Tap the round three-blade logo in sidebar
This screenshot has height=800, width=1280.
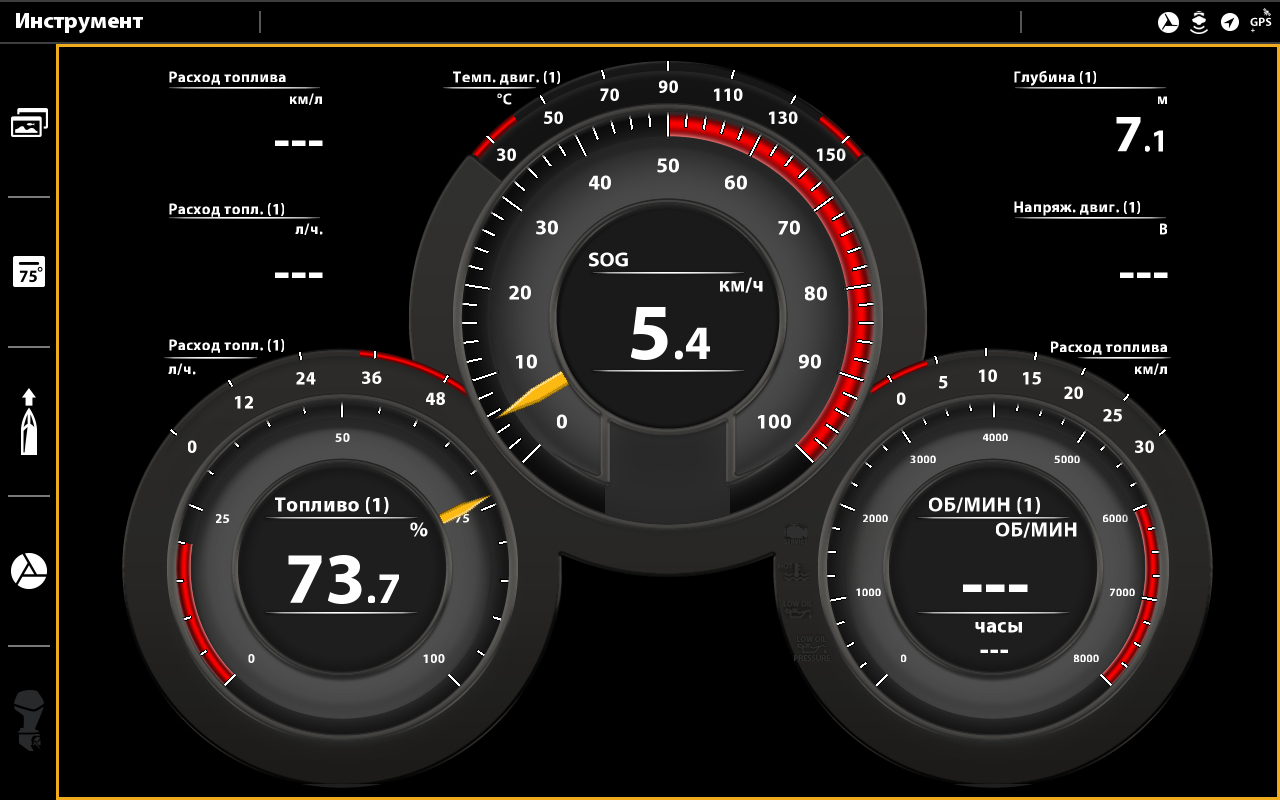pos(29,571)
